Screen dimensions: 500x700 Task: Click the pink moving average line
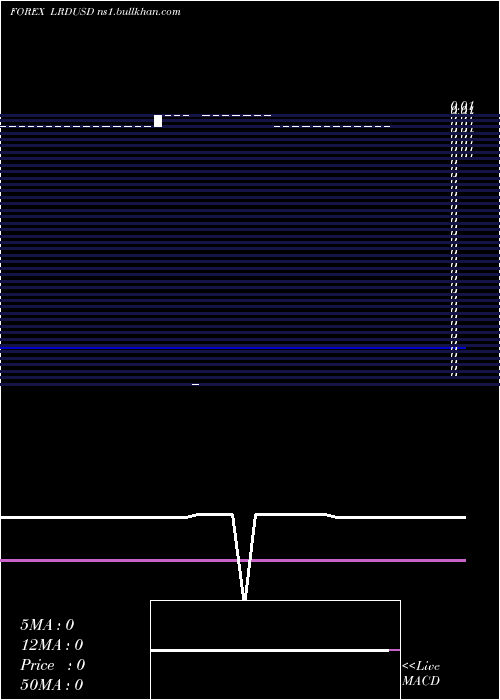coord(233,560)
